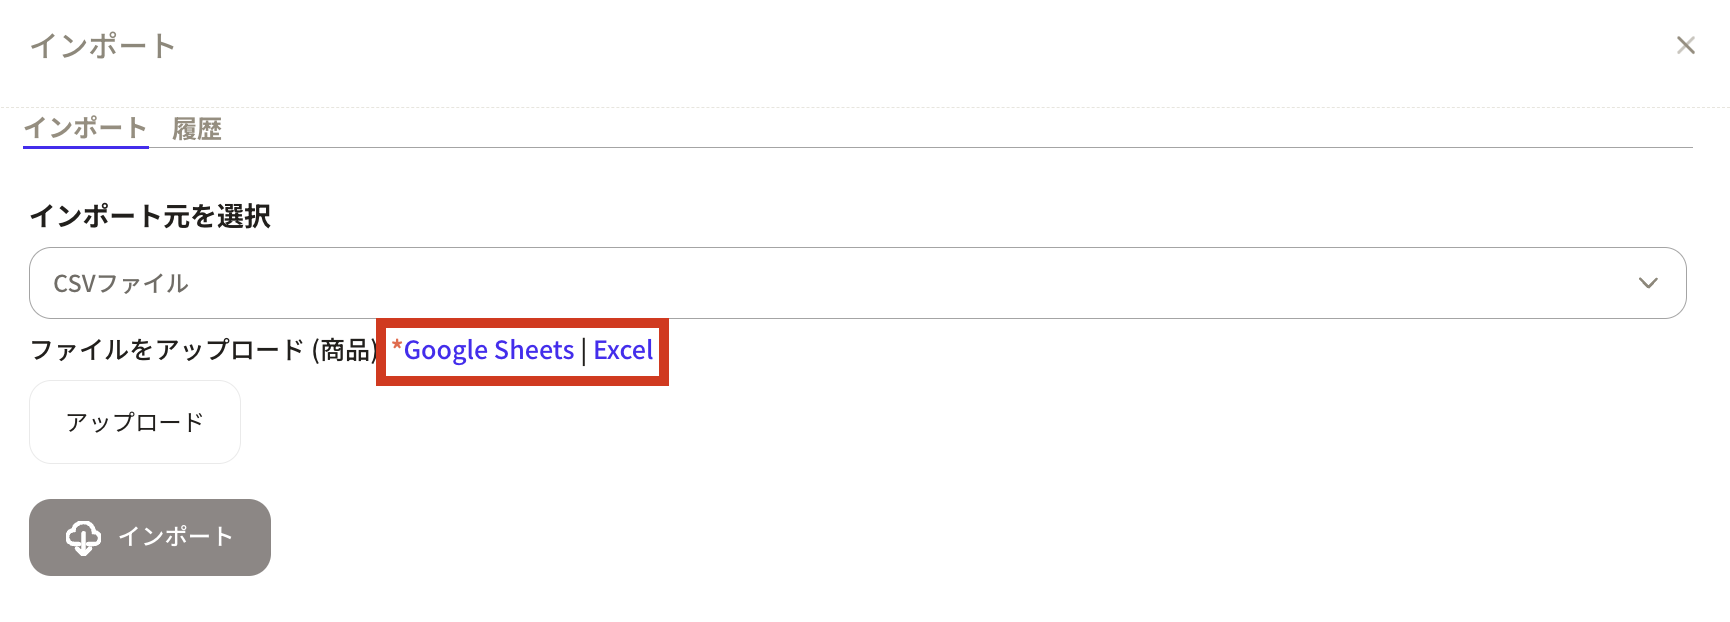Switch to the 履歴 tab

197,128
